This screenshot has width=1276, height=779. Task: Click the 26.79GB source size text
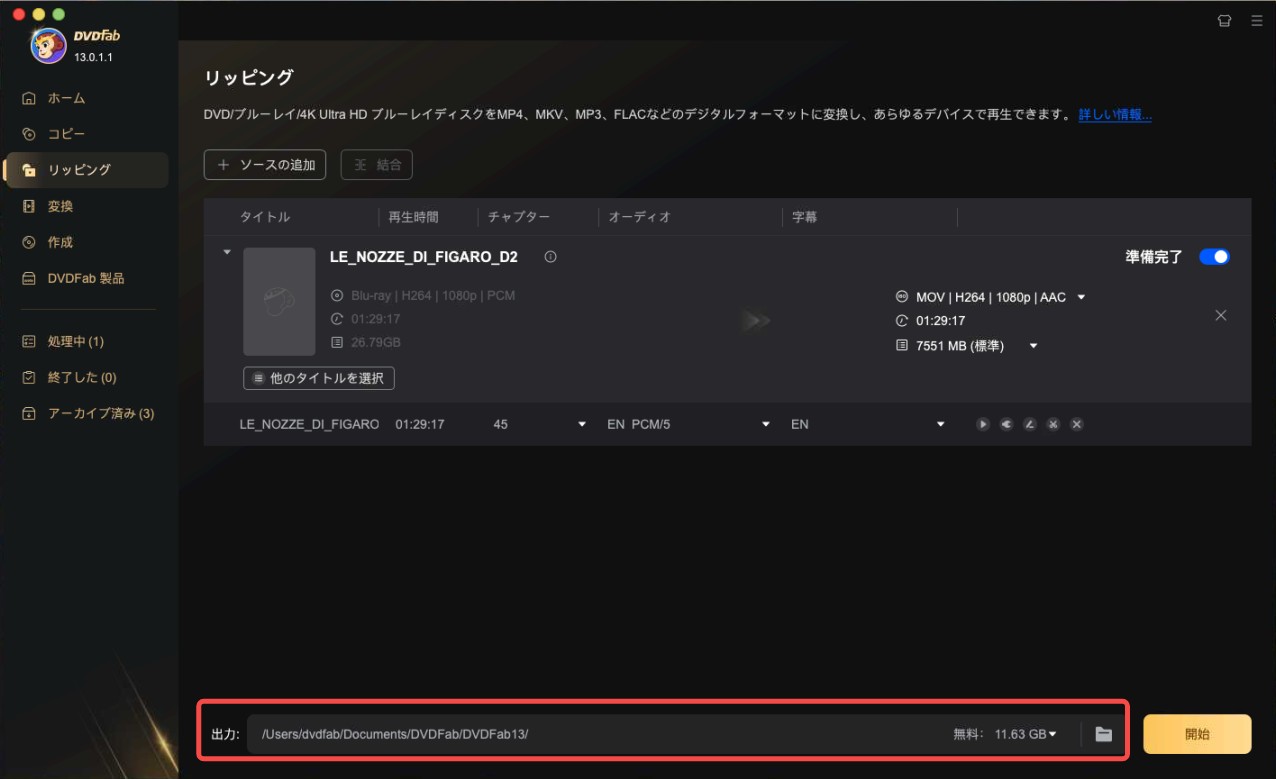[x=376, y=342]
